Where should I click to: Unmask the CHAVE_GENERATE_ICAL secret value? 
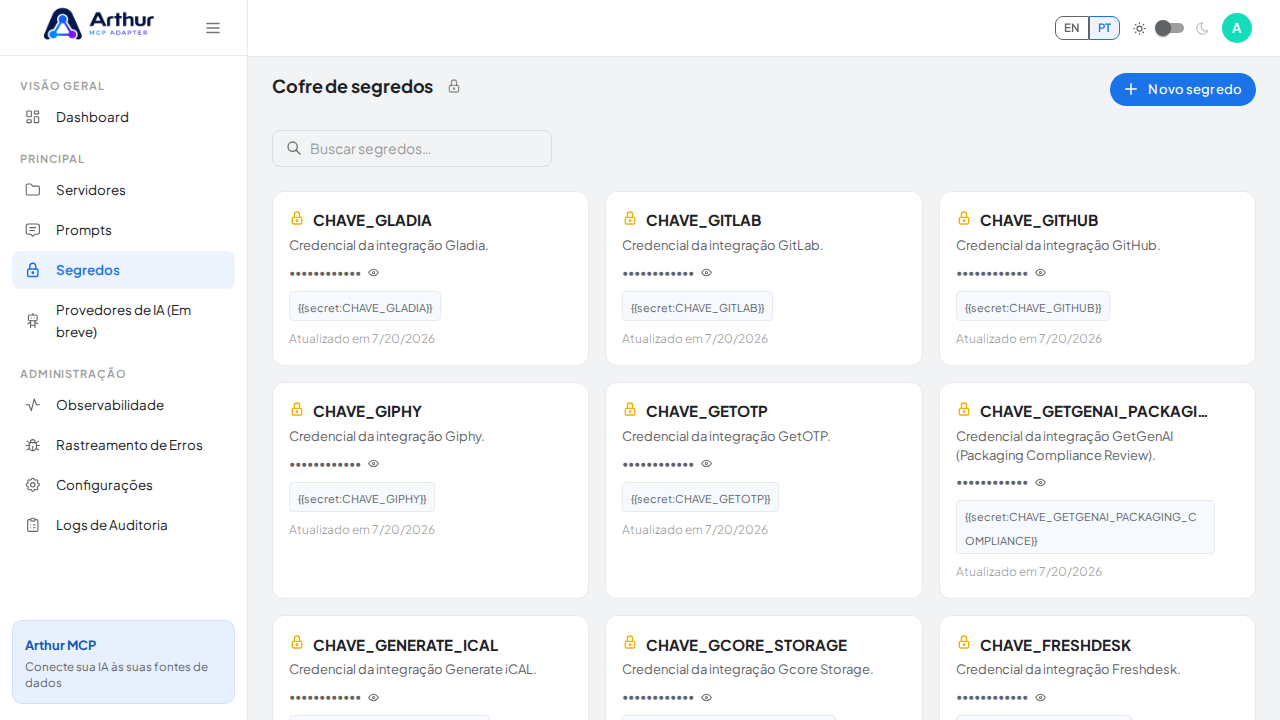tap(374, 698)
